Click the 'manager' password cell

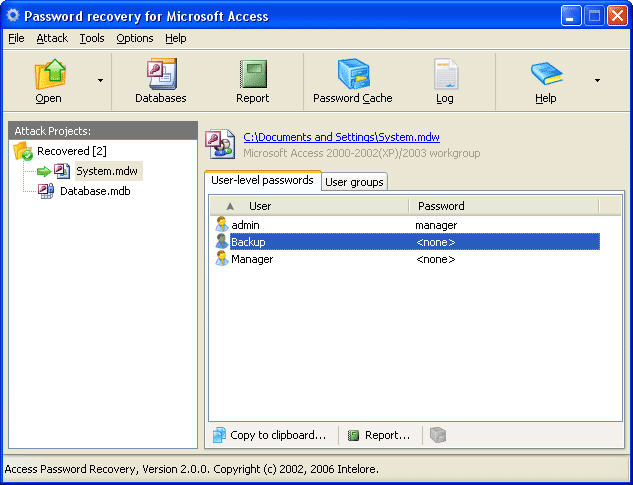(x=436, y=225)
